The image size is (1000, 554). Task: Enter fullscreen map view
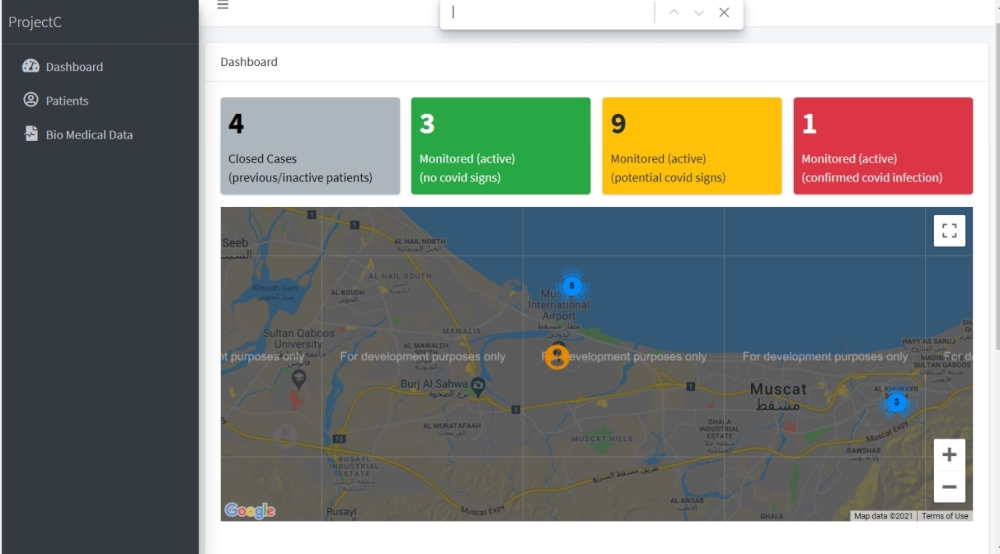[949, 231]
